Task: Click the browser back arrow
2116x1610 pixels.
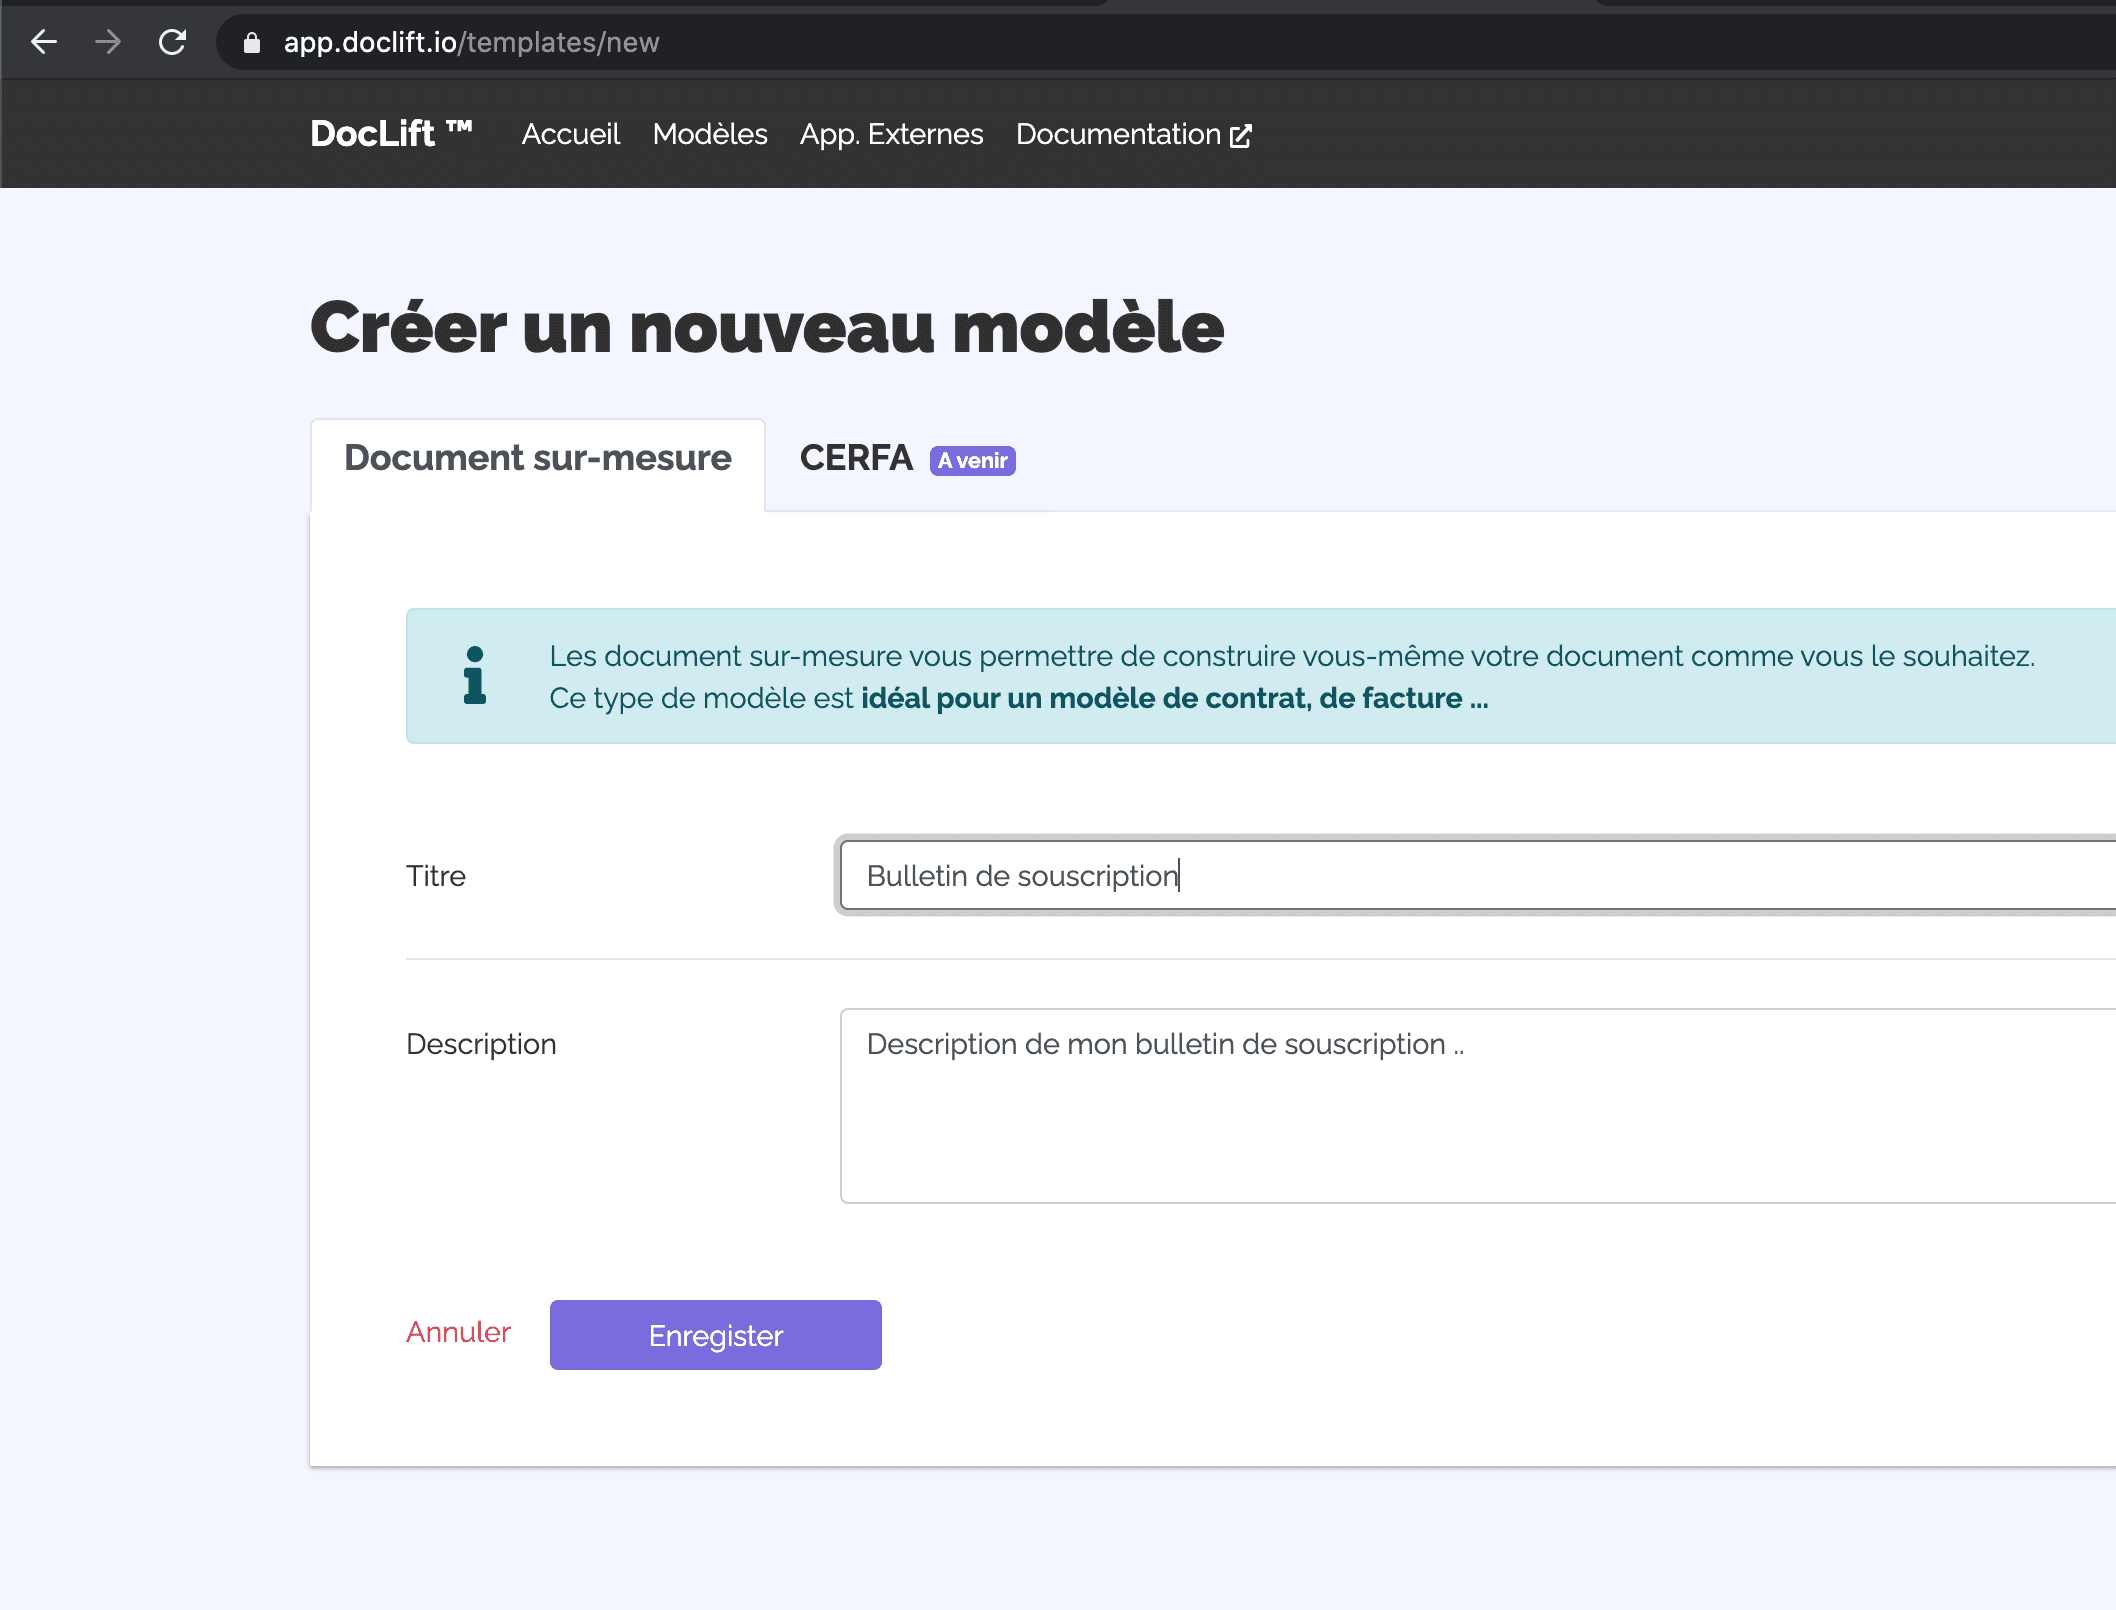Action: coord(42,42)
